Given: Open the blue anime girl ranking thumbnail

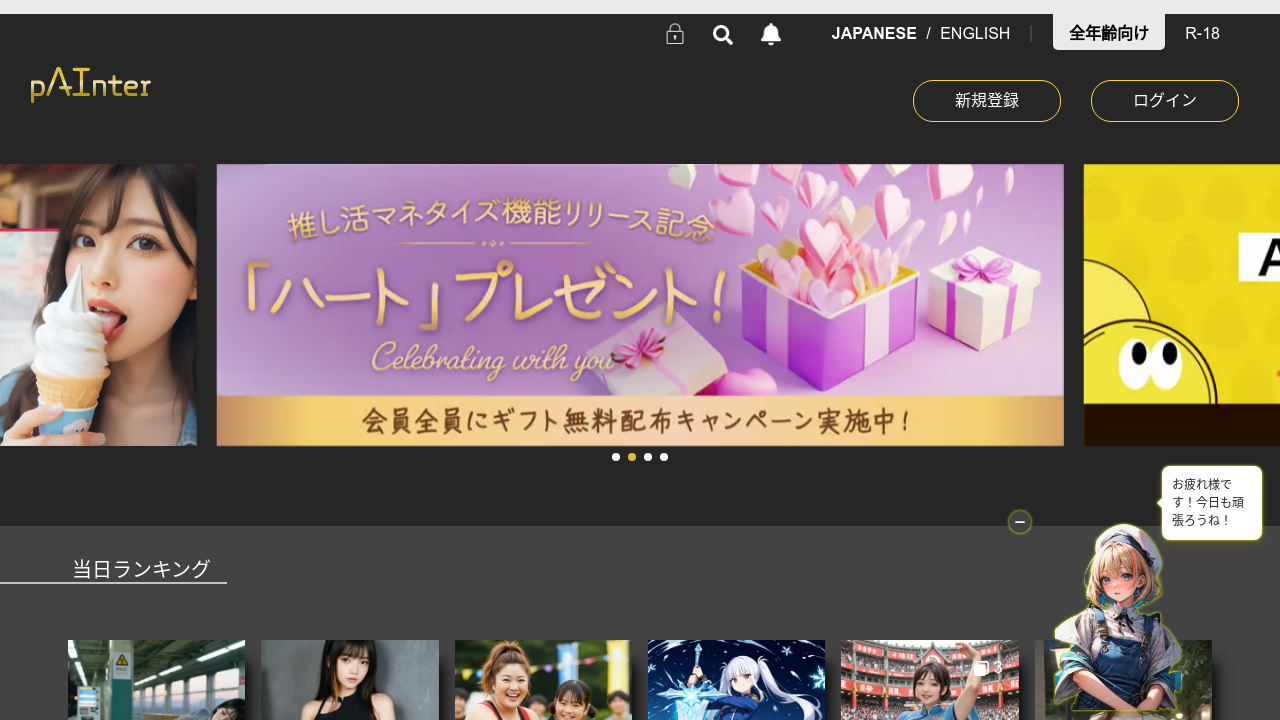Looking at the screenshot, I should [736, 680].
